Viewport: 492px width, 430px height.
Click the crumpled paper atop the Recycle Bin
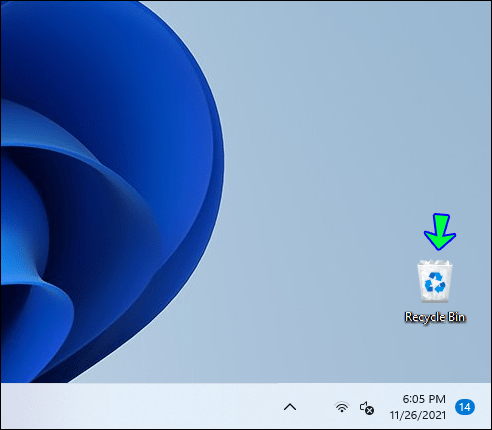tap(435, 263)
